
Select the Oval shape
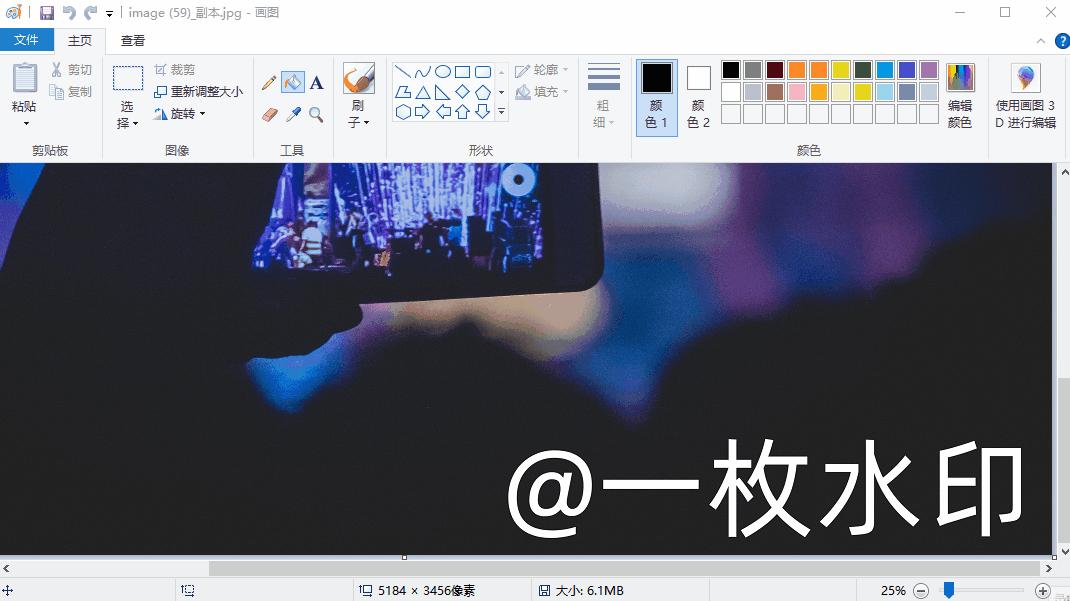coord(442,71)
